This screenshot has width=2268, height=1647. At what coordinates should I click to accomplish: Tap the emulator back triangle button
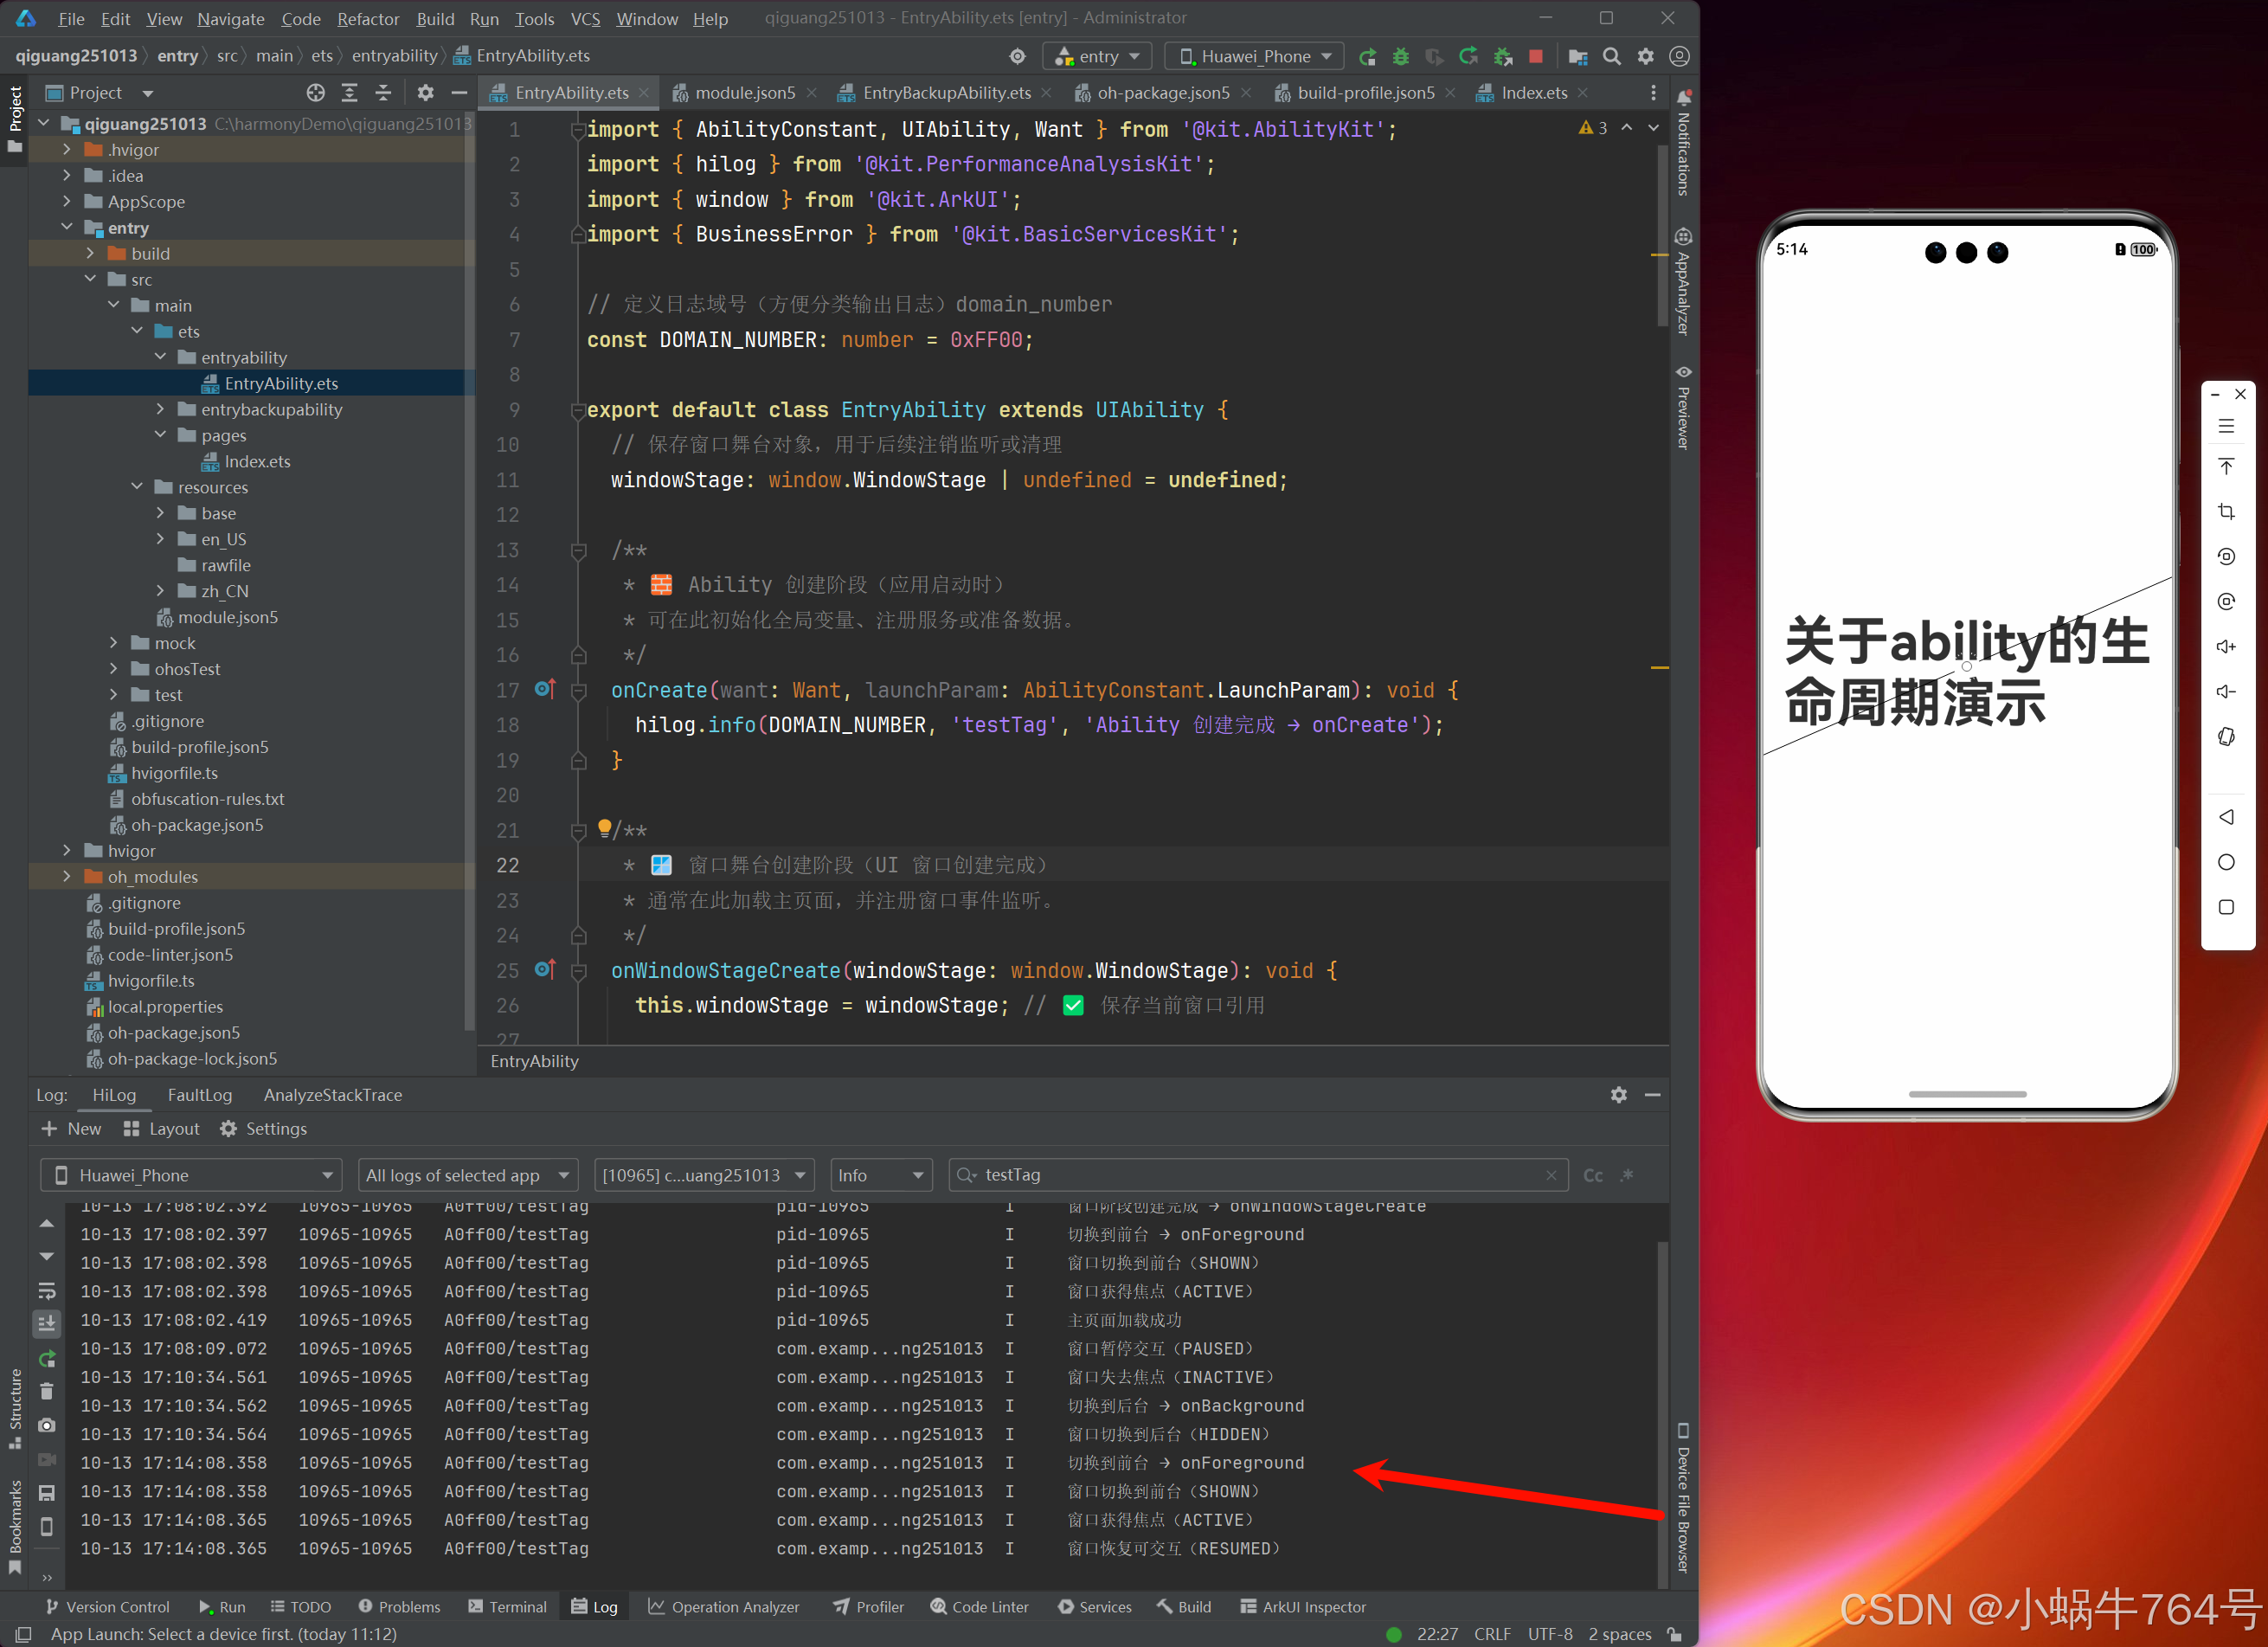(x=2226, y=817)
